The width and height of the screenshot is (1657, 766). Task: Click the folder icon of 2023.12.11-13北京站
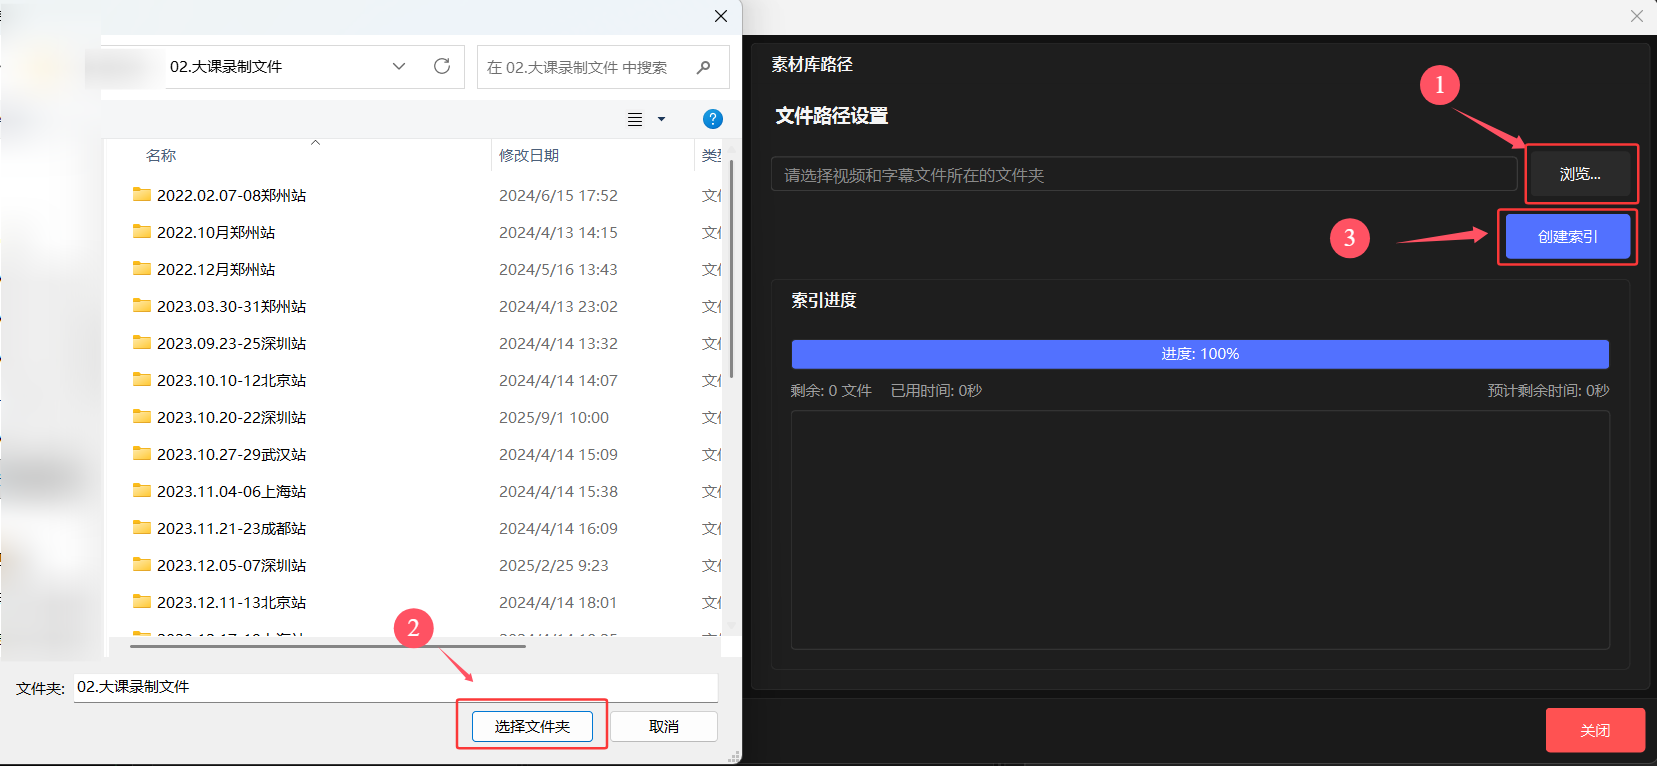(x=142, y=601)
